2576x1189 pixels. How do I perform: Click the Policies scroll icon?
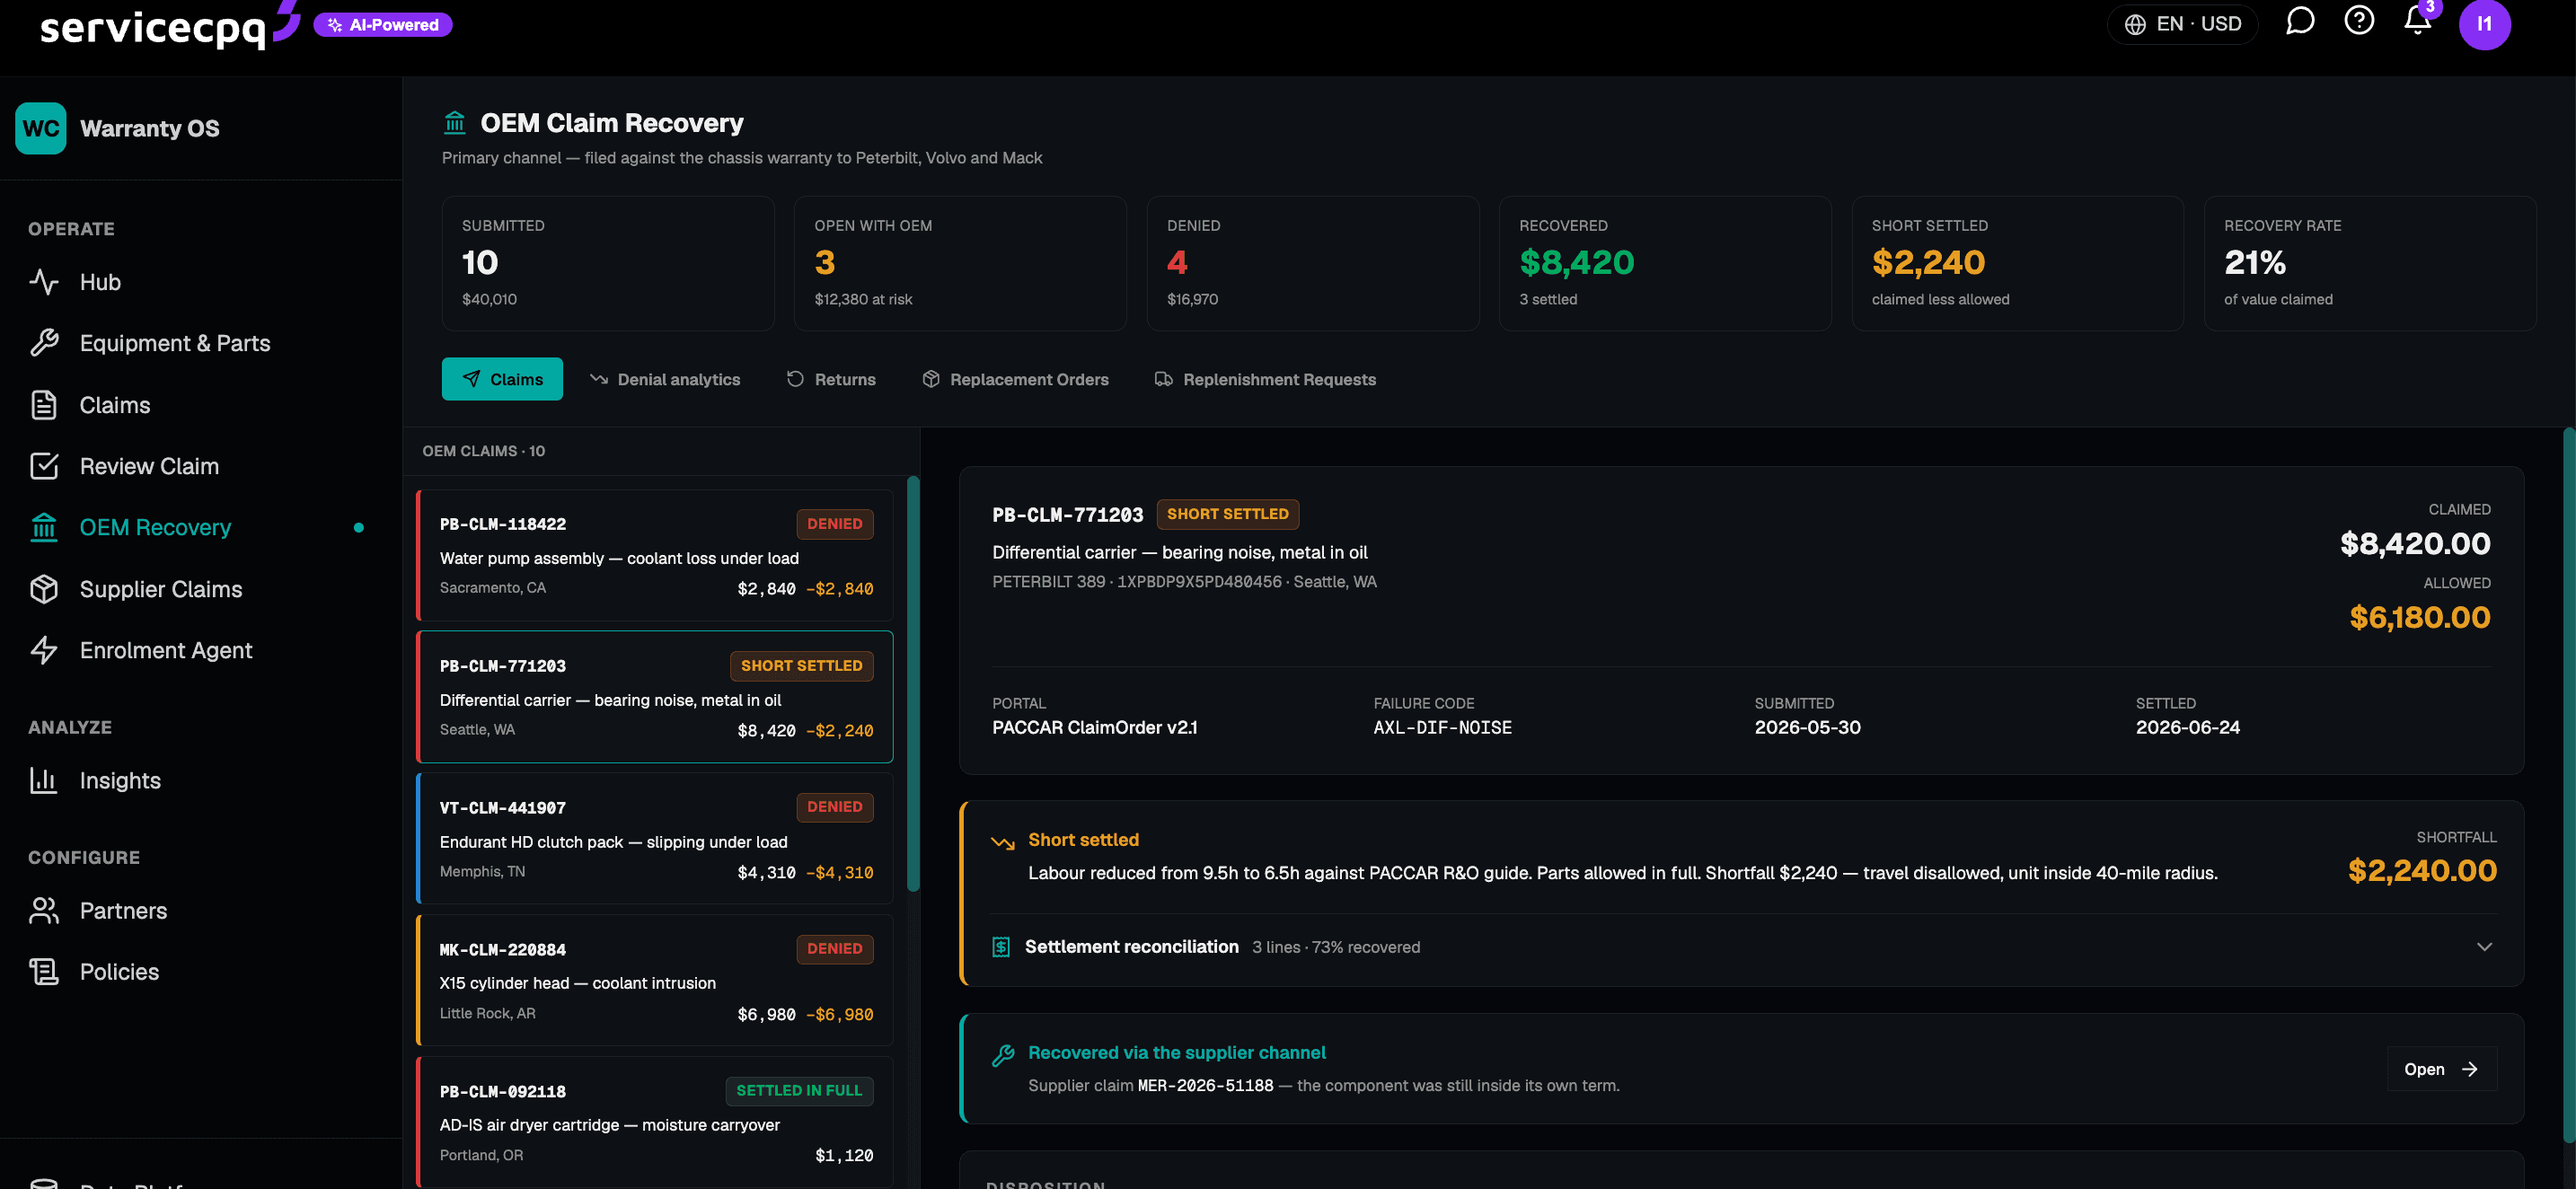click(x=44, y=972)
